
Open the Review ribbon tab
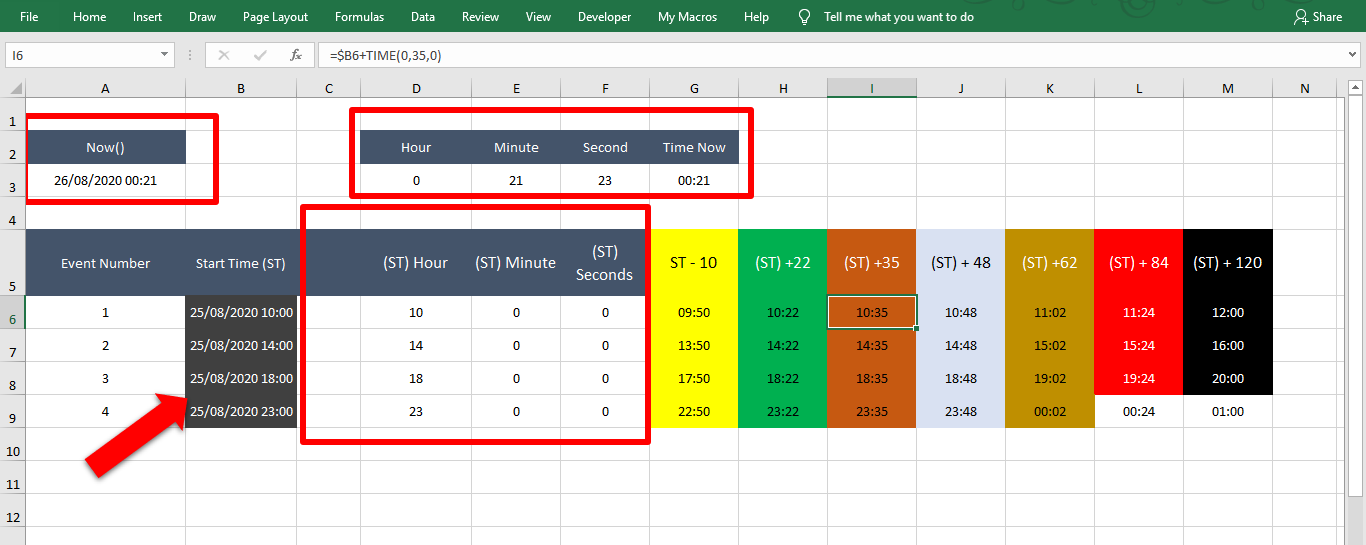point(480,17)
